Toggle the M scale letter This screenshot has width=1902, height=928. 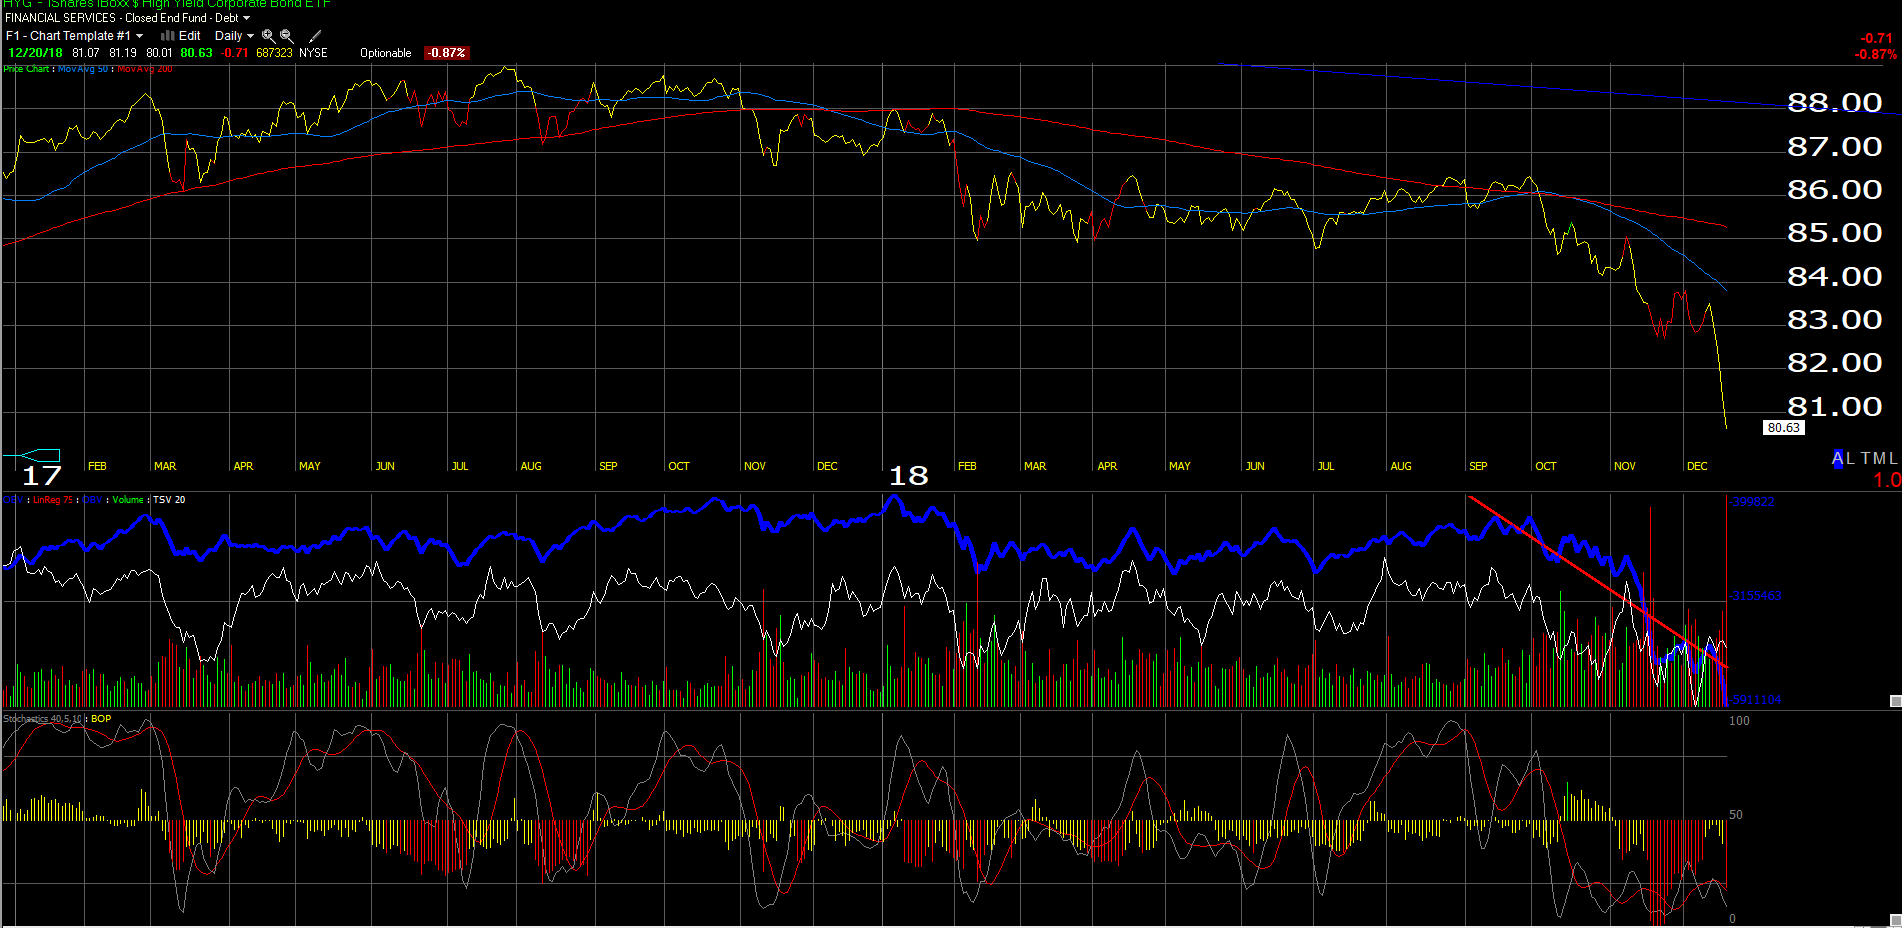pos(1879,459)
